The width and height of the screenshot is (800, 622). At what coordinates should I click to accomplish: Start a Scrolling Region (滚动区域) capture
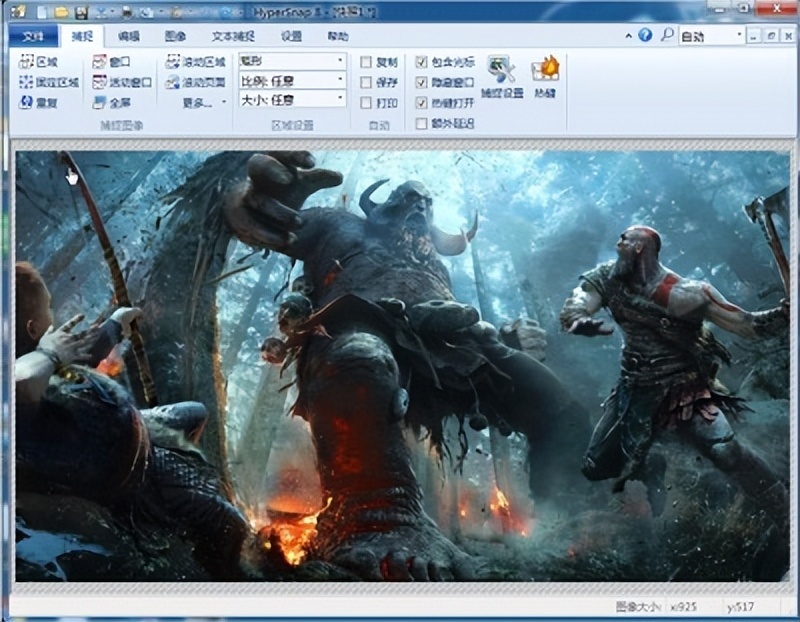195,62
